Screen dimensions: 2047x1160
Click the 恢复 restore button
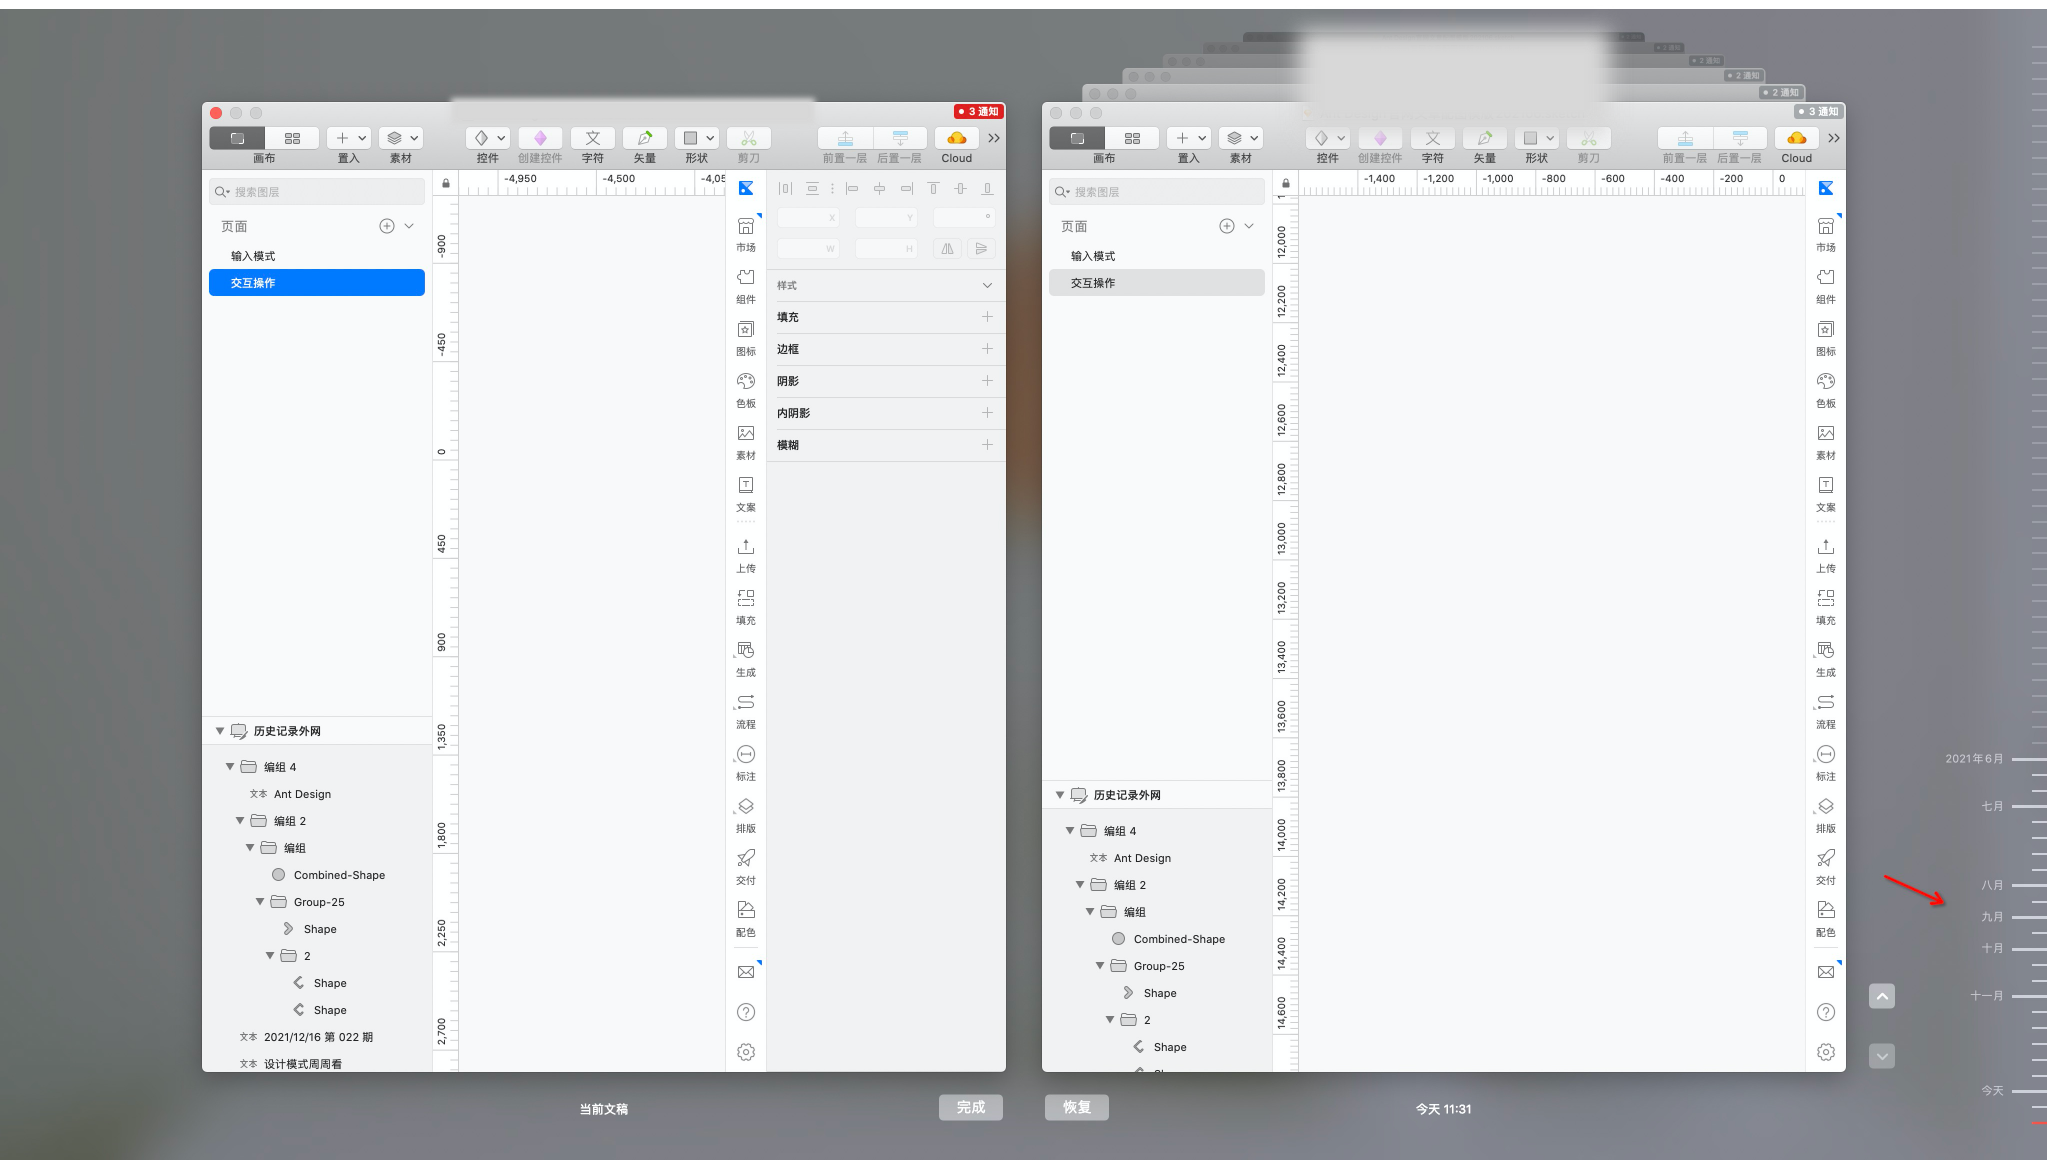tap(1076, 1107)
